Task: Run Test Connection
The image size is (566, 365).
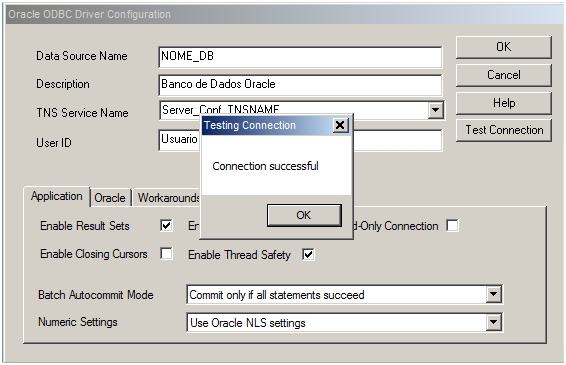Action: (504, 130)
